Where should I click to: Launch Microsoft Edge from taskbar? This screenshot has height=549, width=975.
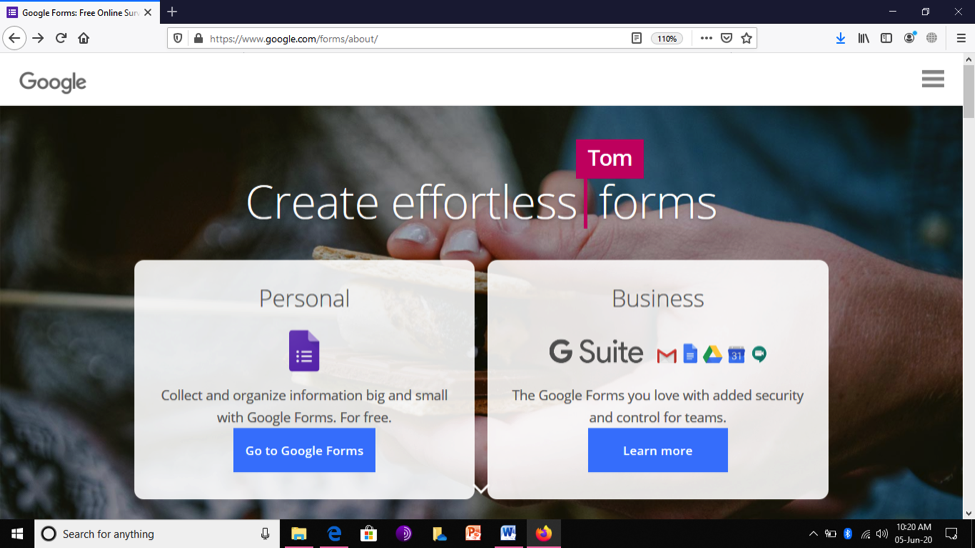coord(334,533)
